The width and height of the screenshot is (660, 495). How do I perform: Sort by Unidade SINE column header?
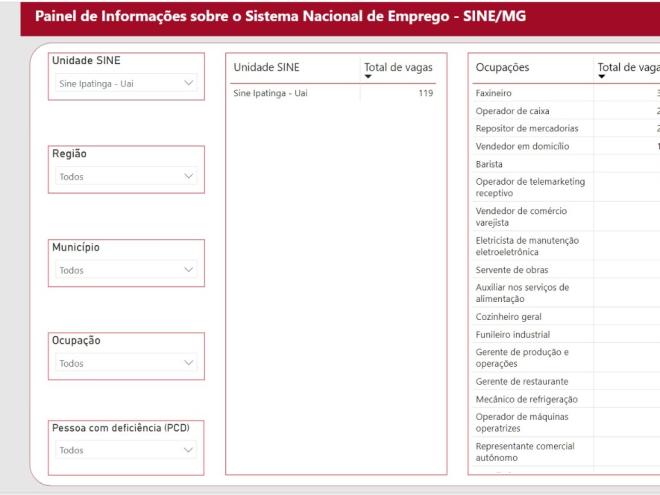266,67
